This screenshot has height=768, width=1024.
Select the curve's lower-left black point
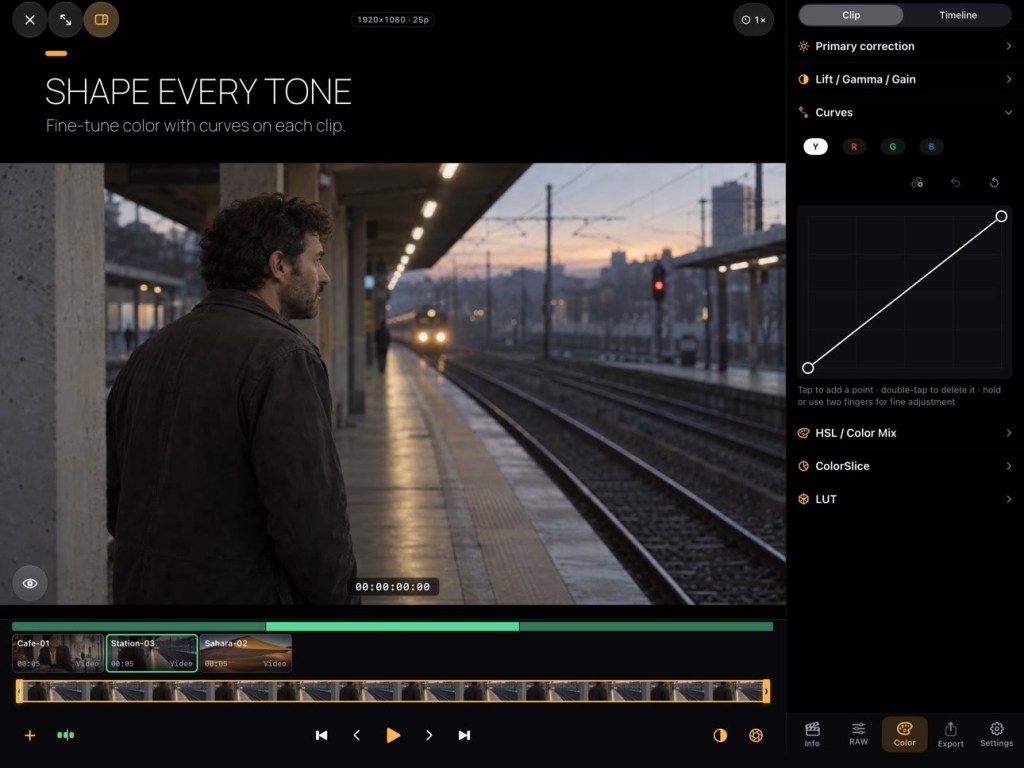click(808, 368)
